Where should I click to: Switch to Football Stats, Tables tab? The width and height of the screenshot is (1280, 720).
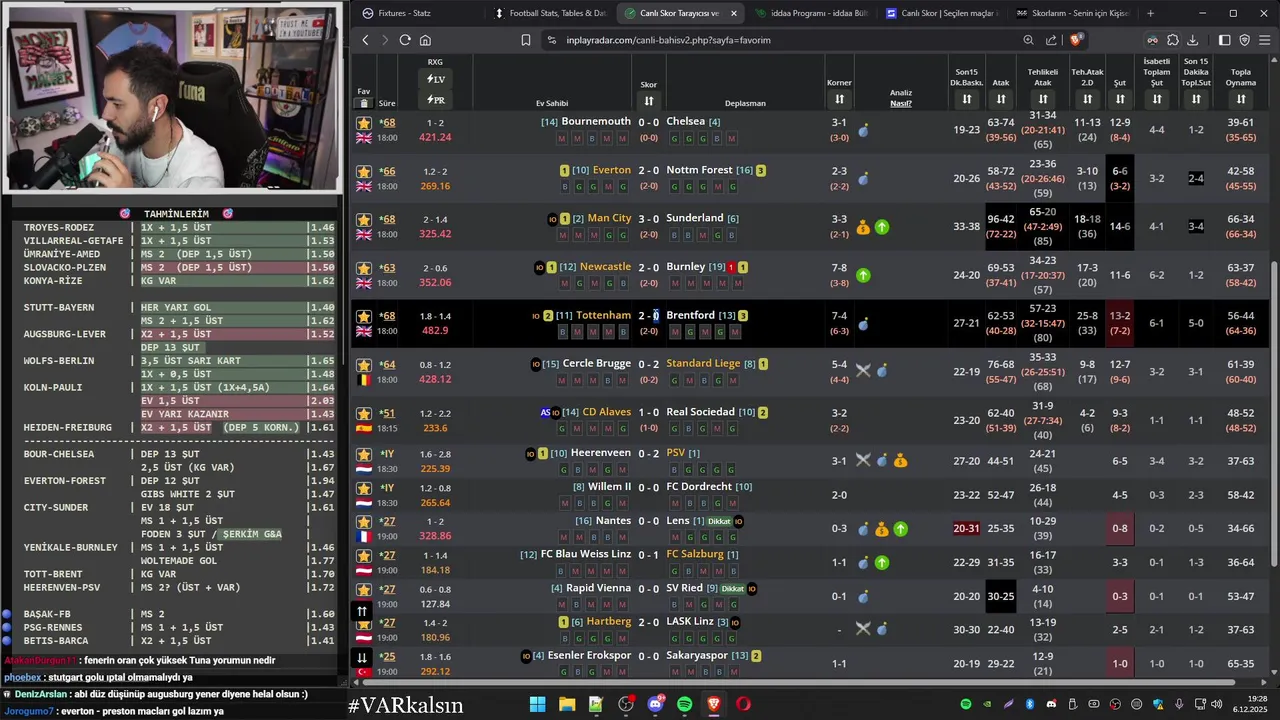pos(549,13)
